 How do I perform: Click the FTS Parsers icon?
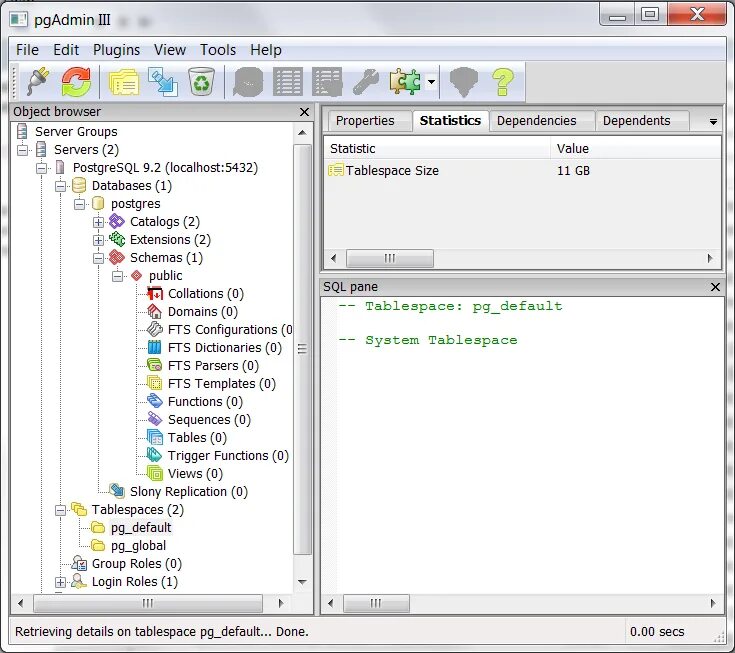tap(155, 366)
